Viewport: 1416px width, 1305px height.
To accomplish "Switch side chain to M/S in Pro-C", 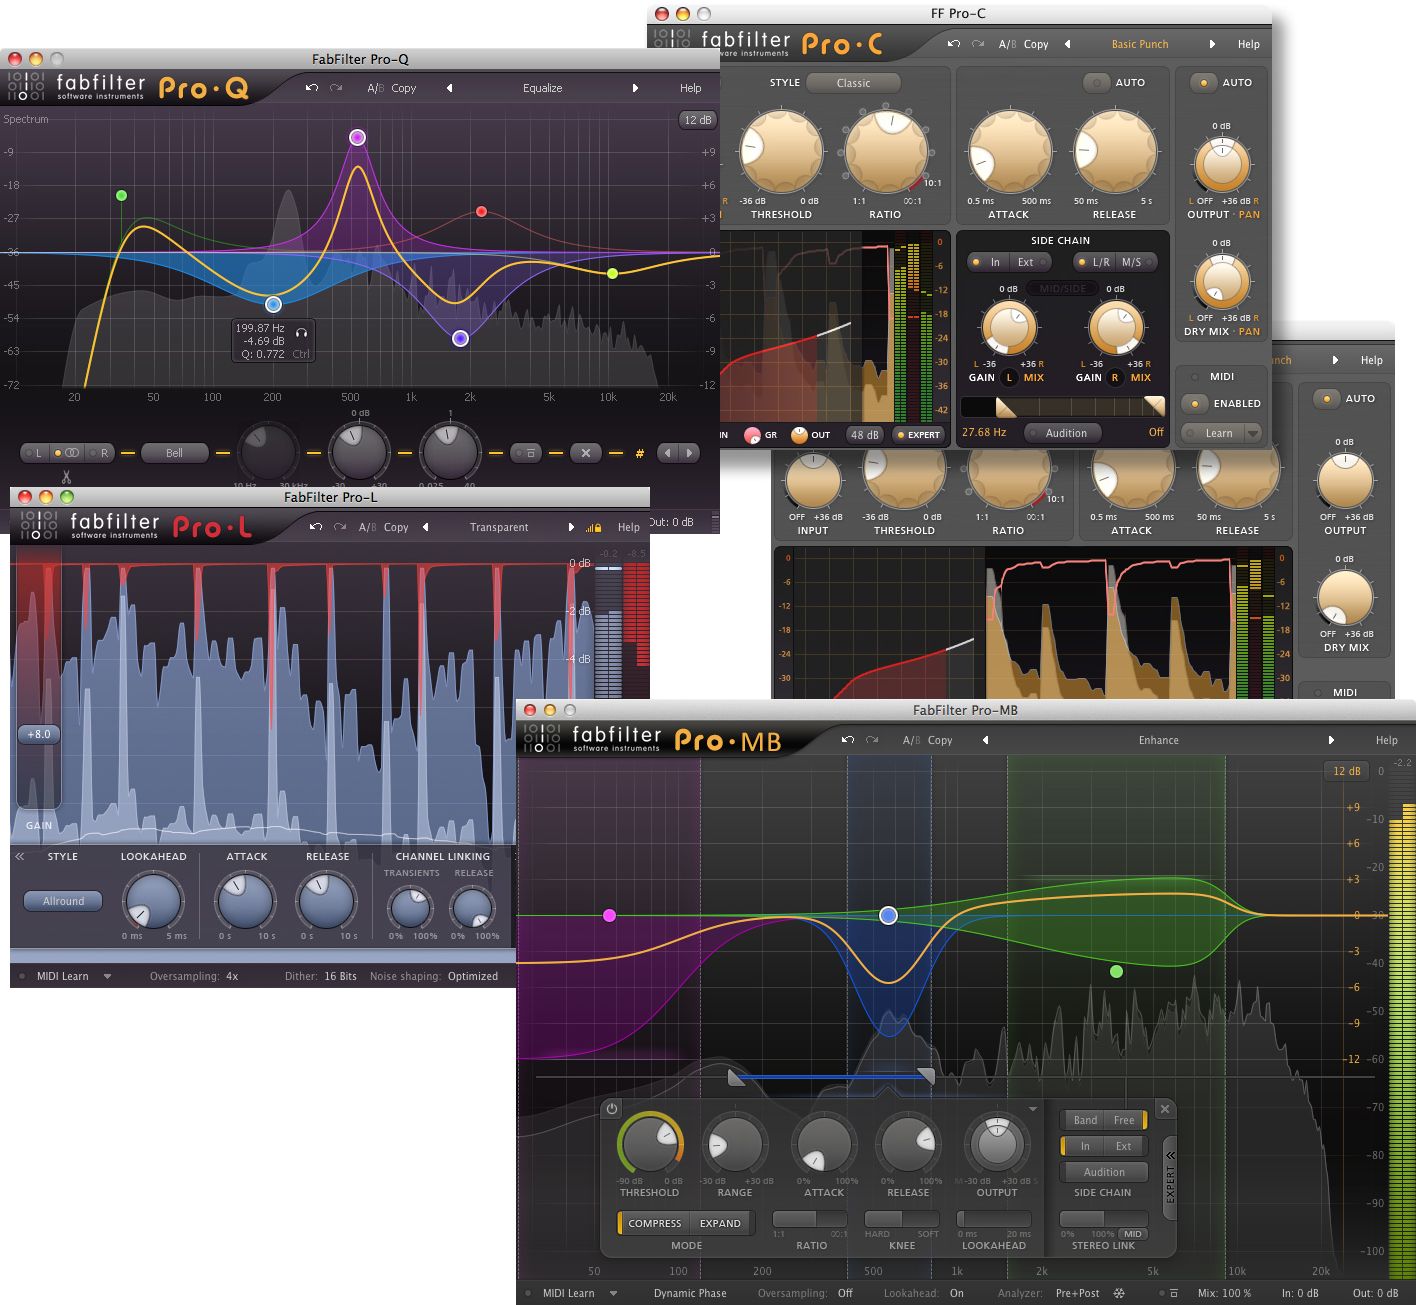I will tap(1135, 262).
